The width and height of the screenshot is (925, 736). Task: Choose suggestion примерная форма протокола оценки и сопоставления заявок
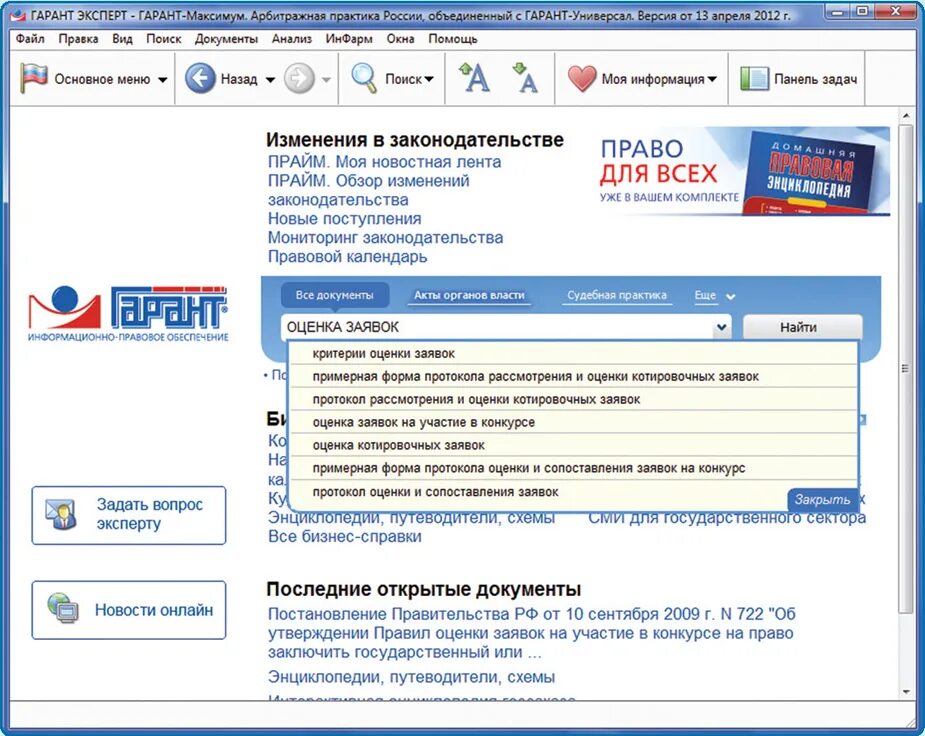(x=573, y=469)
